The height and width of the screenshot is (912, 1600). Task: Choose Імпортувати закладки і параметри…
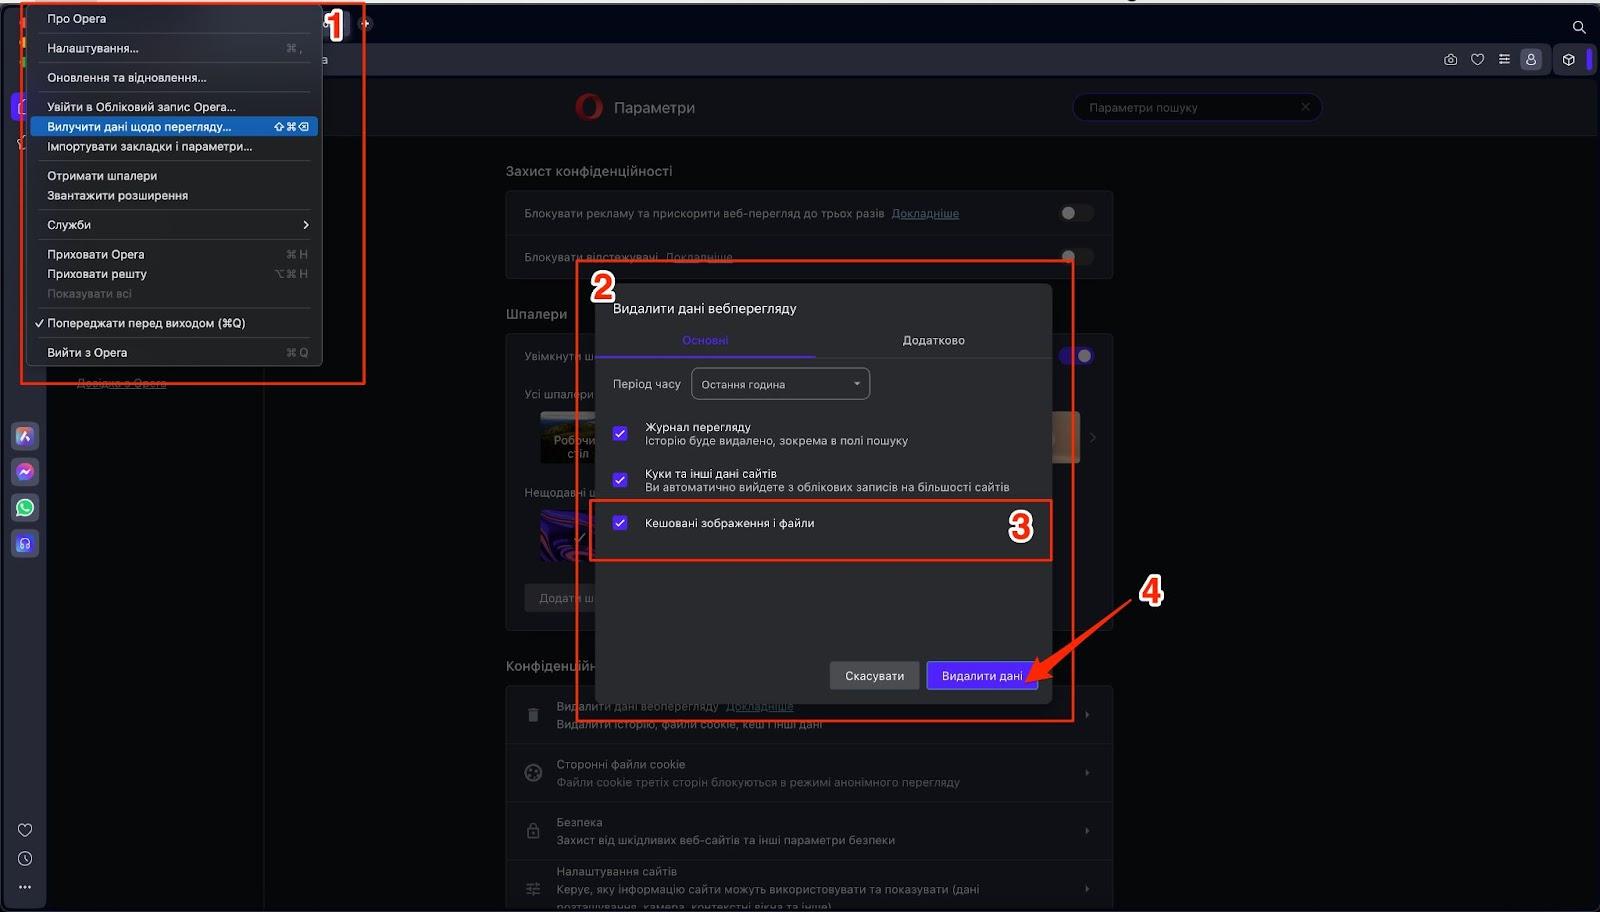[172, 147]
